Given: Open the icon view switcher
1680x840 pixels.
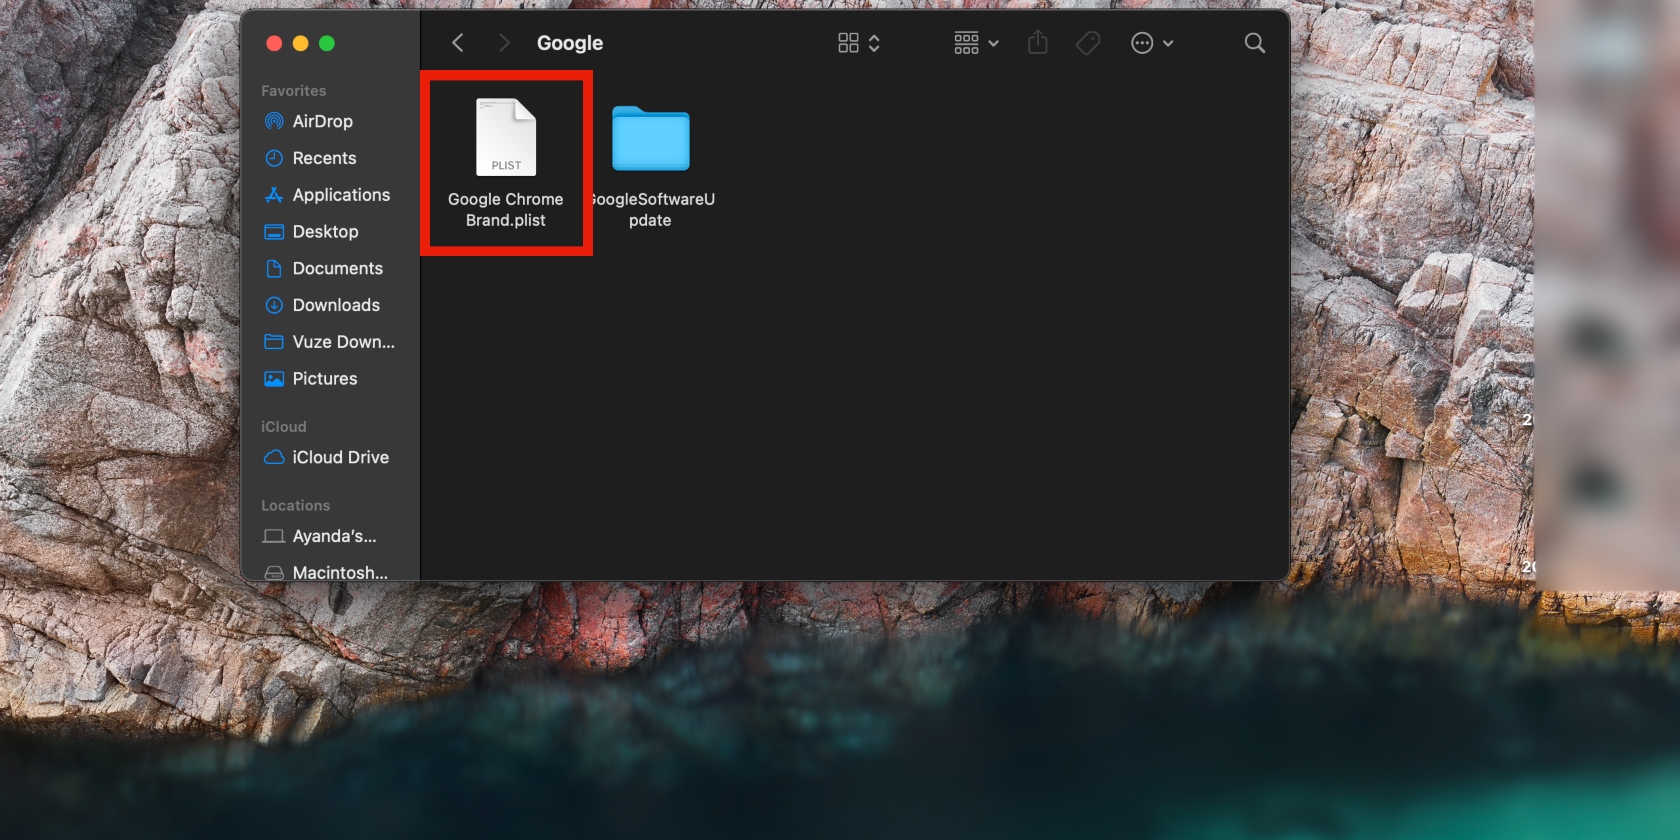Looking at the screenshot, I should (x=859, y=43).
